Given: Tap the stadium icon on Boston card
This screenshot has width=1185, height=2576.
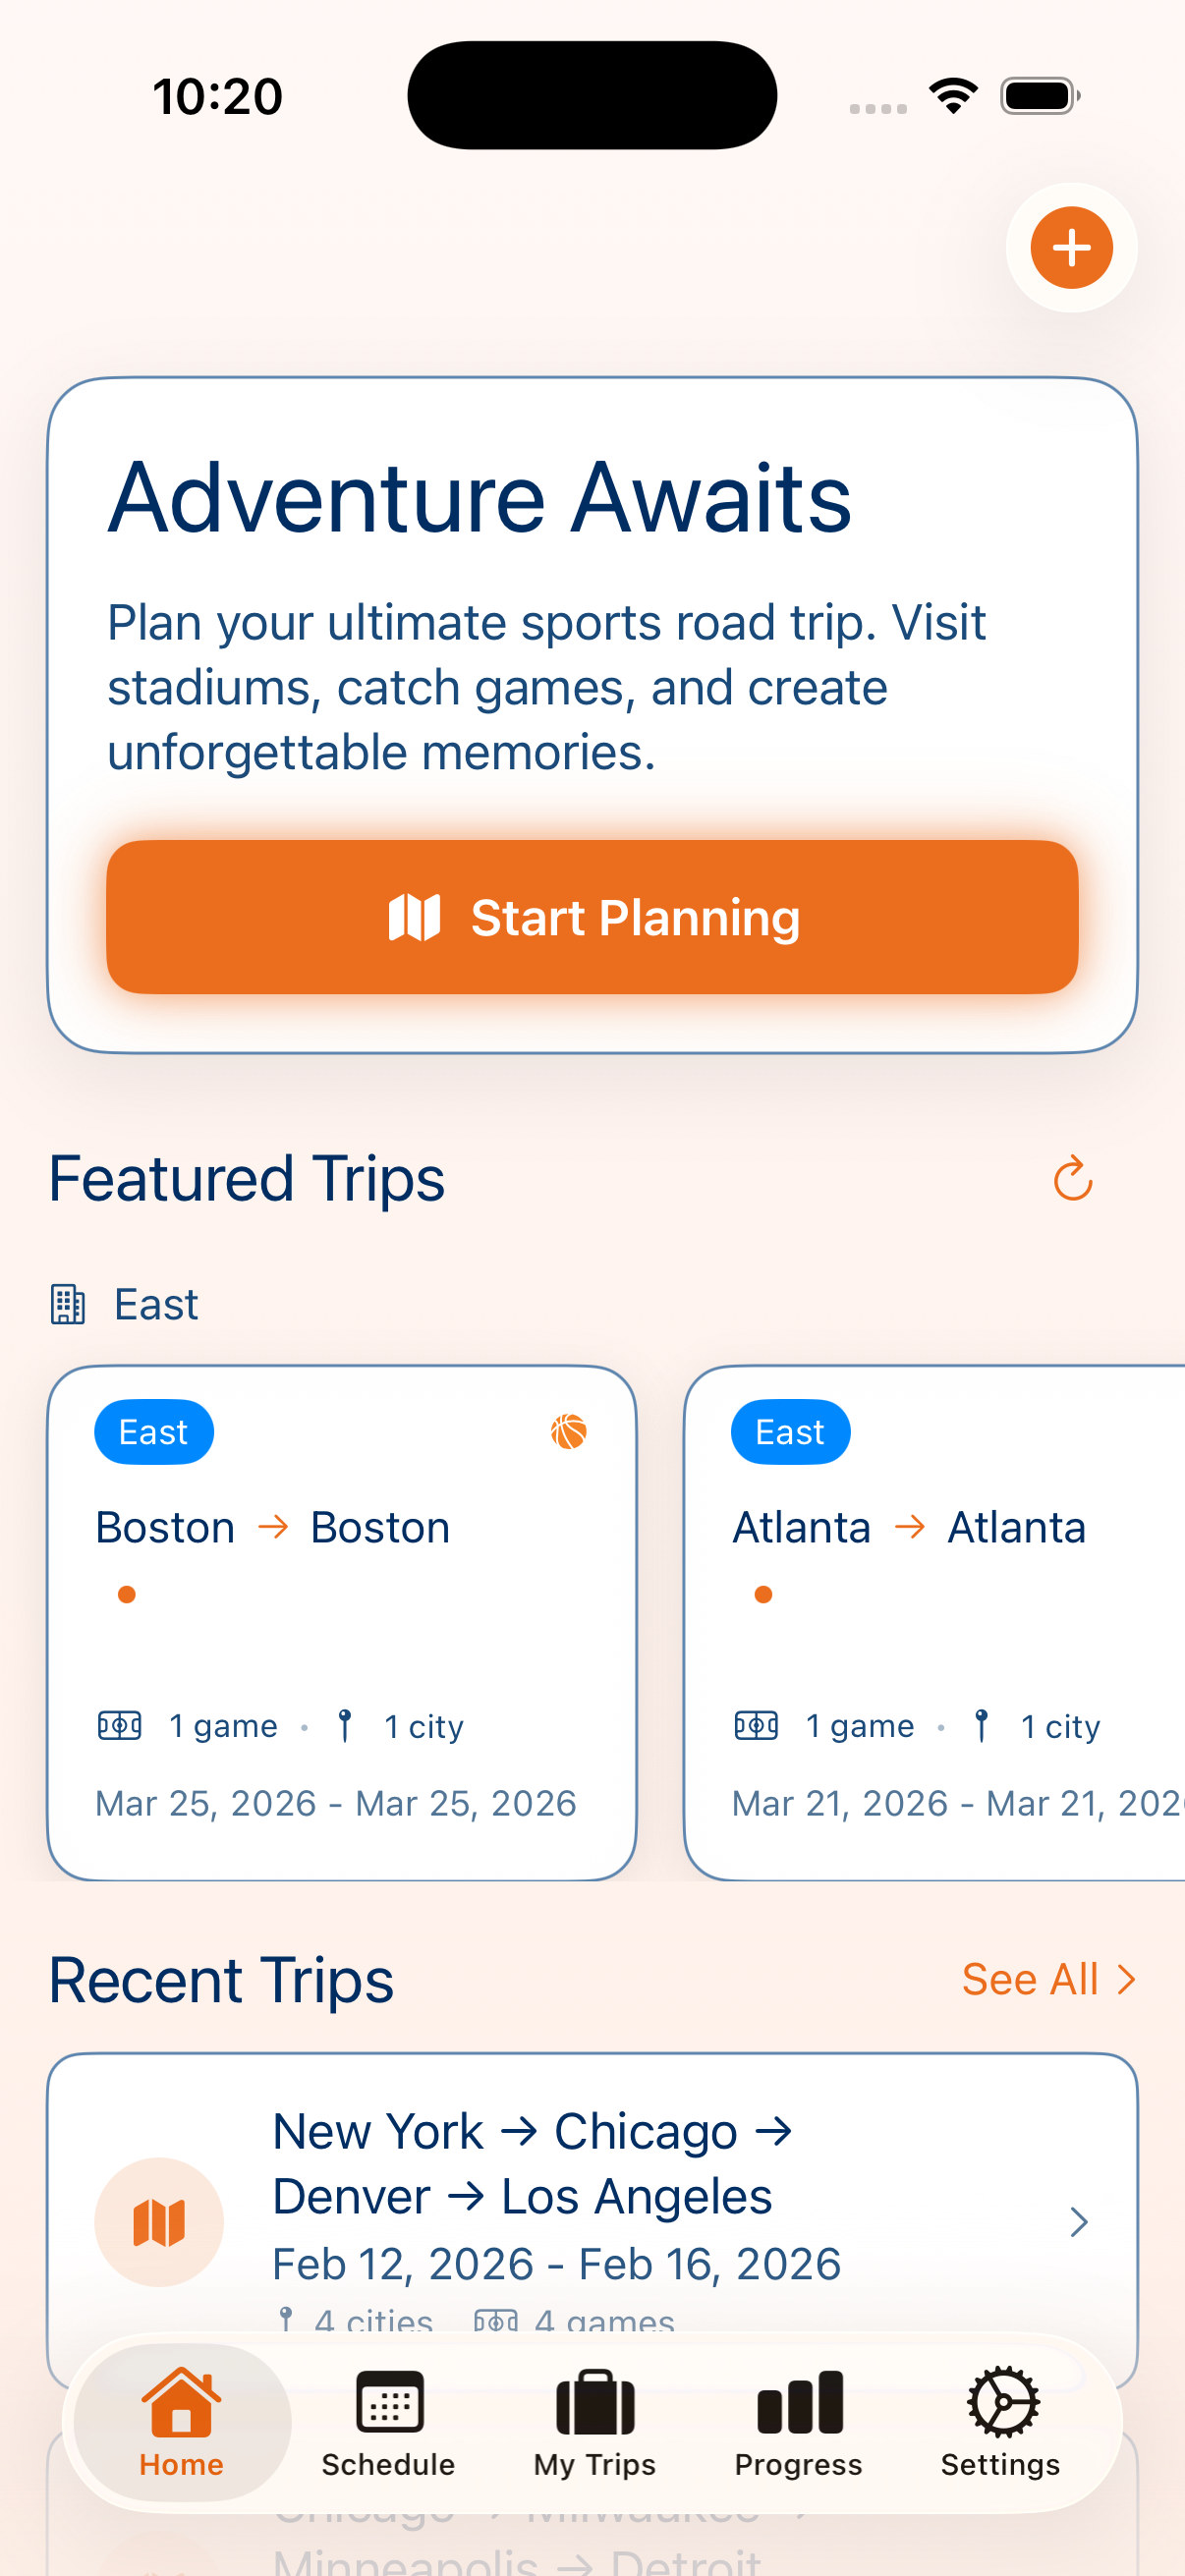Looking at the screenshot, I should coord(119,1725).
